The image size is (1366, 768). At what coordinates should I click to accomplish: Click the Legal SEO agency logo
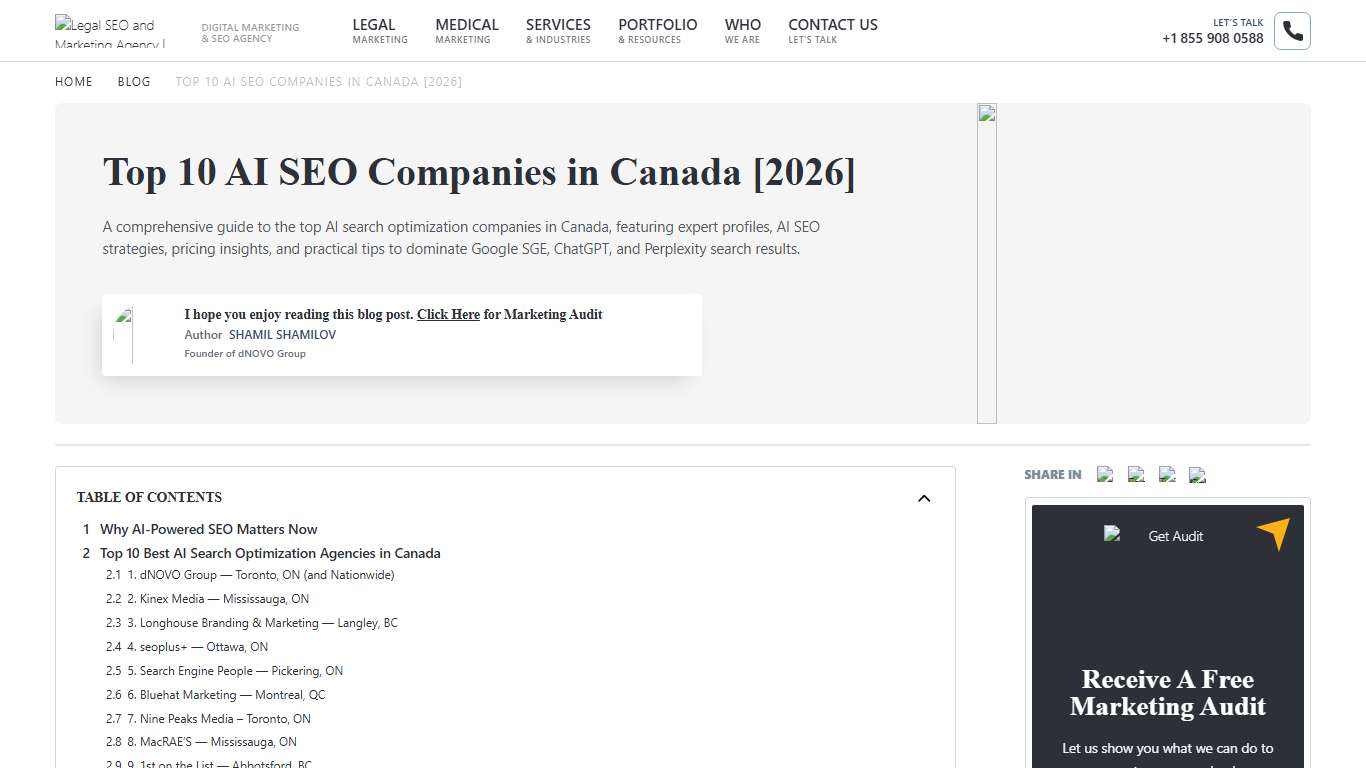(x=110, y=31)
